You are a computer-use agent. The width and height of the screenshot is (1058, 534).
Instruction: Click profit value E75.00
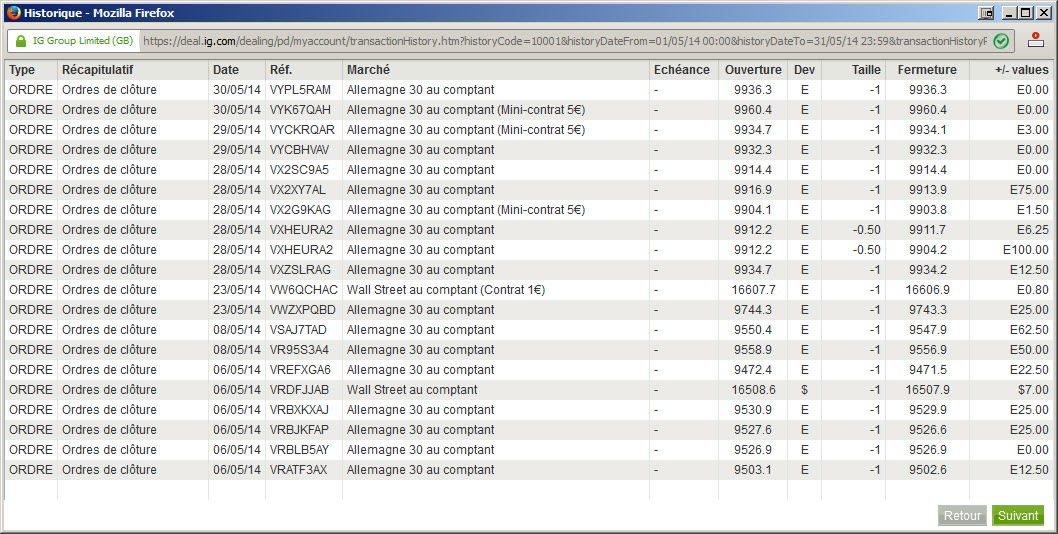click(1030, 190)
